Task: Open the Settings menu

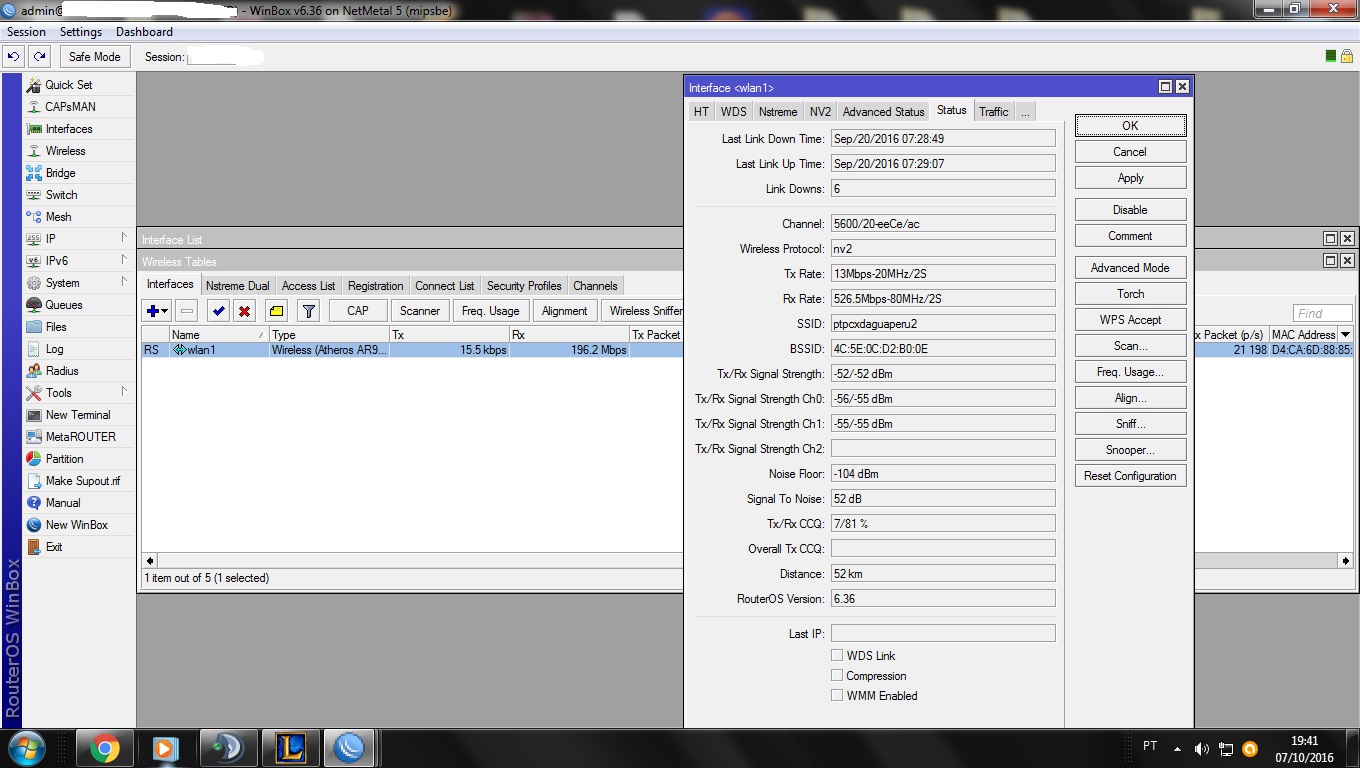Action: coord(81,32)
